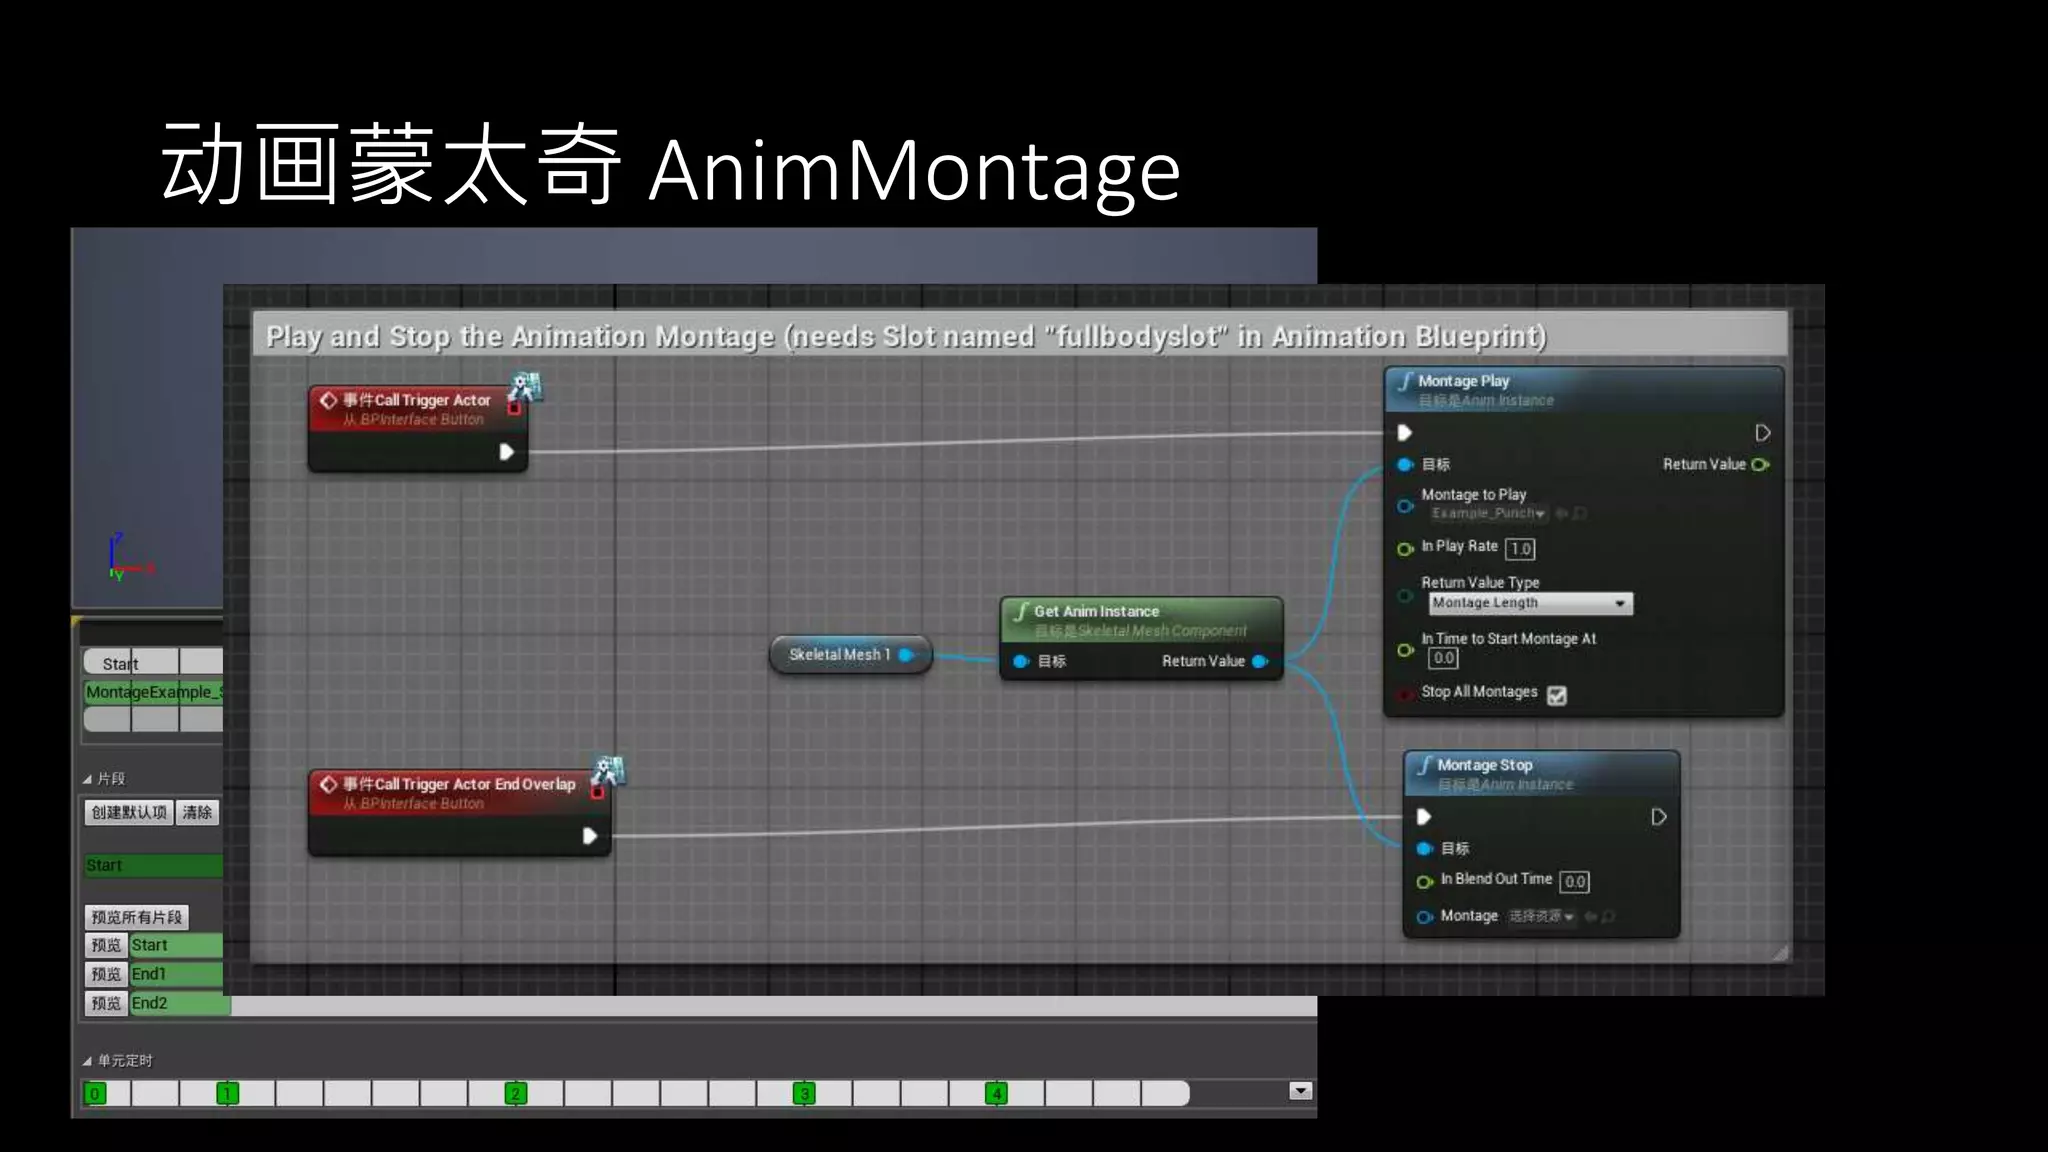Click Return Value pin on Get Anim Instance
The image size is (2048, 1152).
pos(1260,661)
